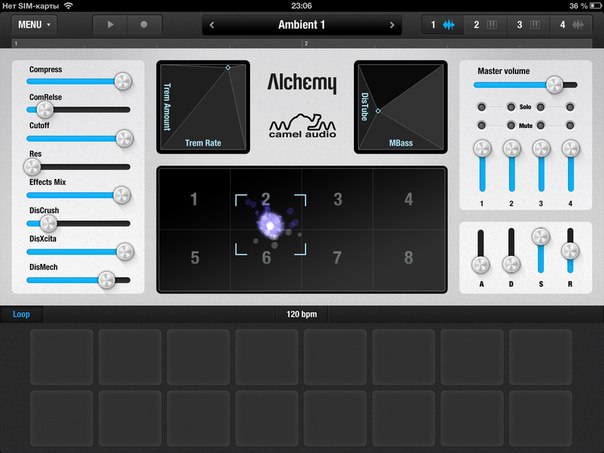This screenshot has width=604, height=453.
Task: Select track tab 4
Action: coord(571,25)
